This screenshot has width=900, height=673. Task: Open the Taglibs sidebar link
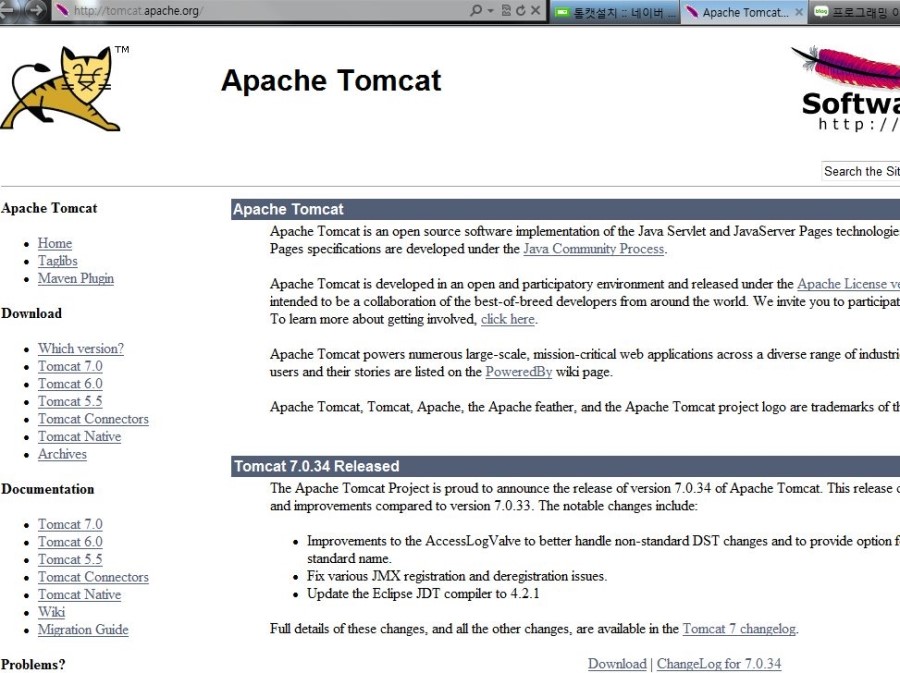[58, 261]
